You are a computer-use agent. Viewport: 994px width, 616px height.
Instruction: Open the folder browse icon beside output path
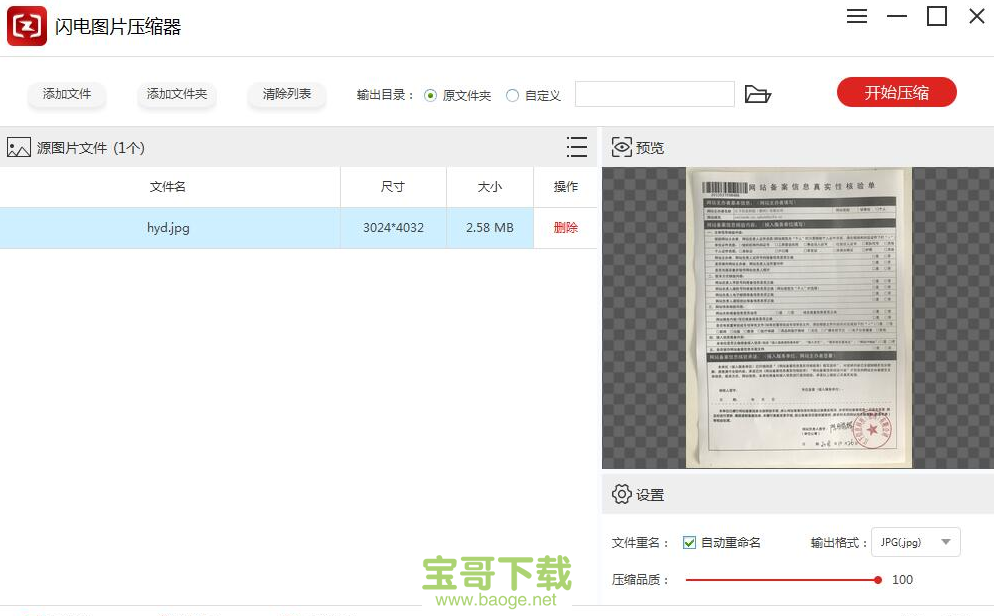759,93
